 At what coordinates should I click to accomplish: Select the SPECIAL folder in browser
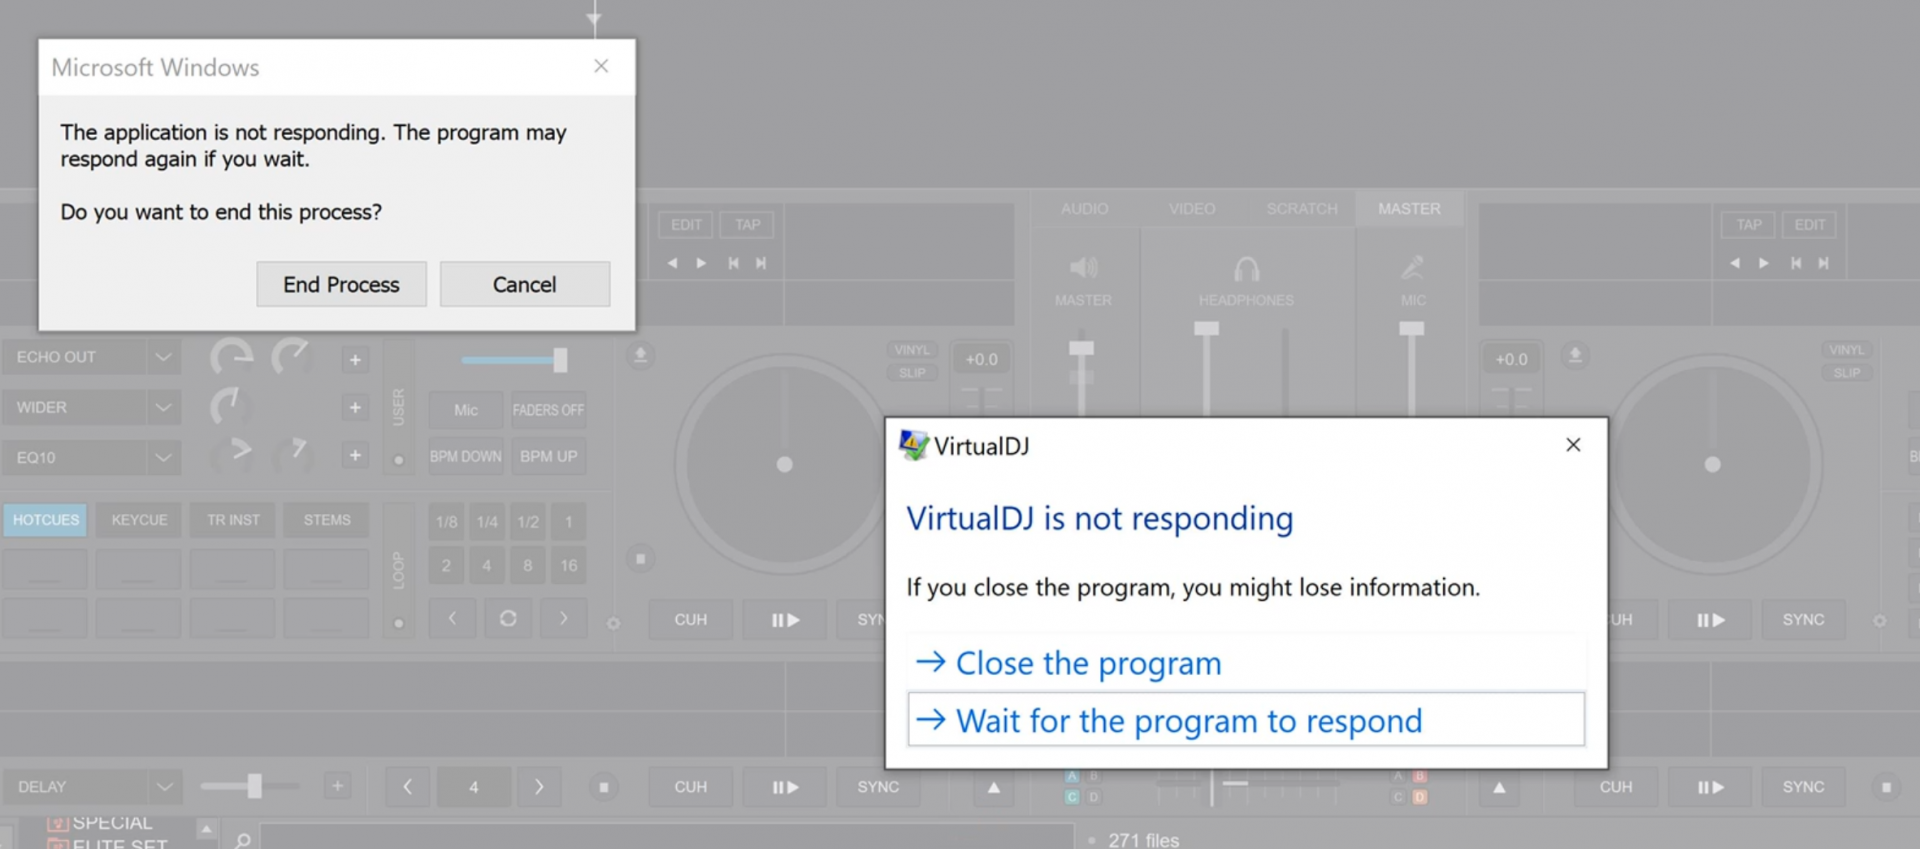111,822
